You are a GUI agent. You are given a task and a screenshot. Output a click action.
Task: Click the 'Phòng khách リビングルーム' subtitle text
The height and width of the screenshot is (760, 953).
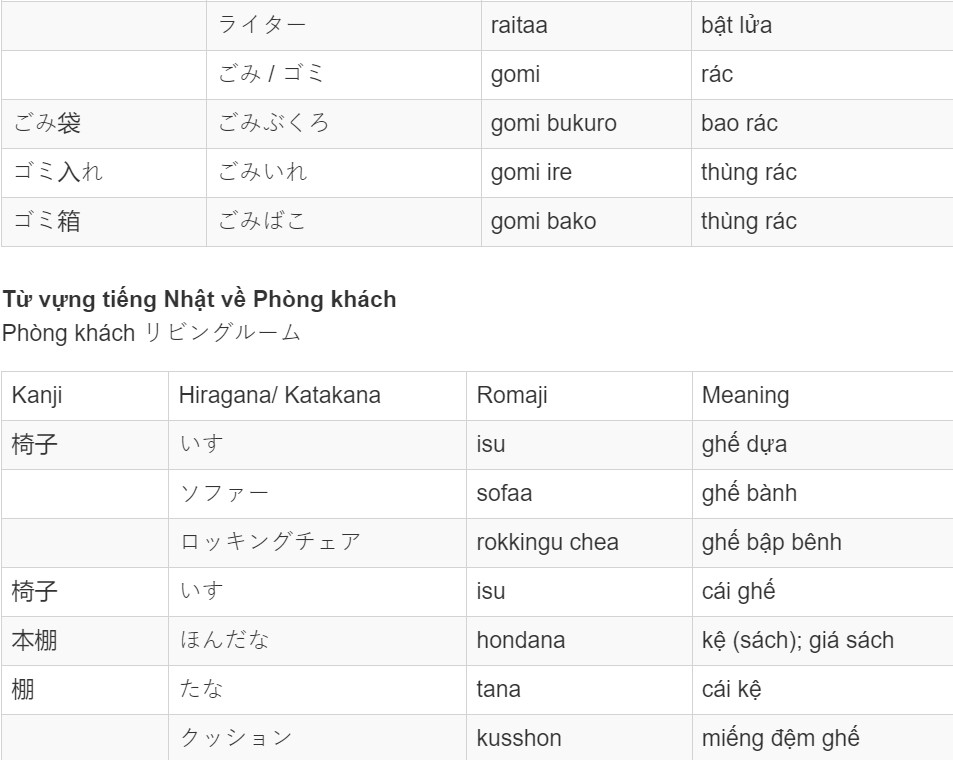pyautogui.click(x=151, y=333)
